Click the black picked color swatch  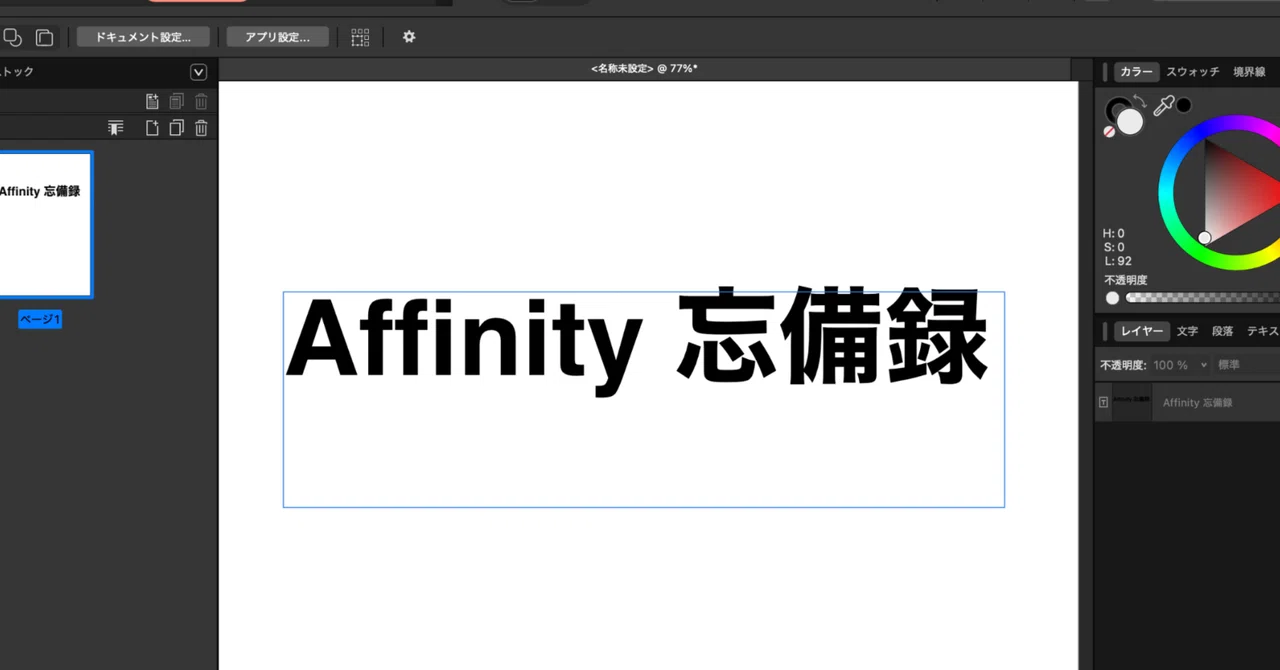pyautogui.click(x=1184, y=105)
